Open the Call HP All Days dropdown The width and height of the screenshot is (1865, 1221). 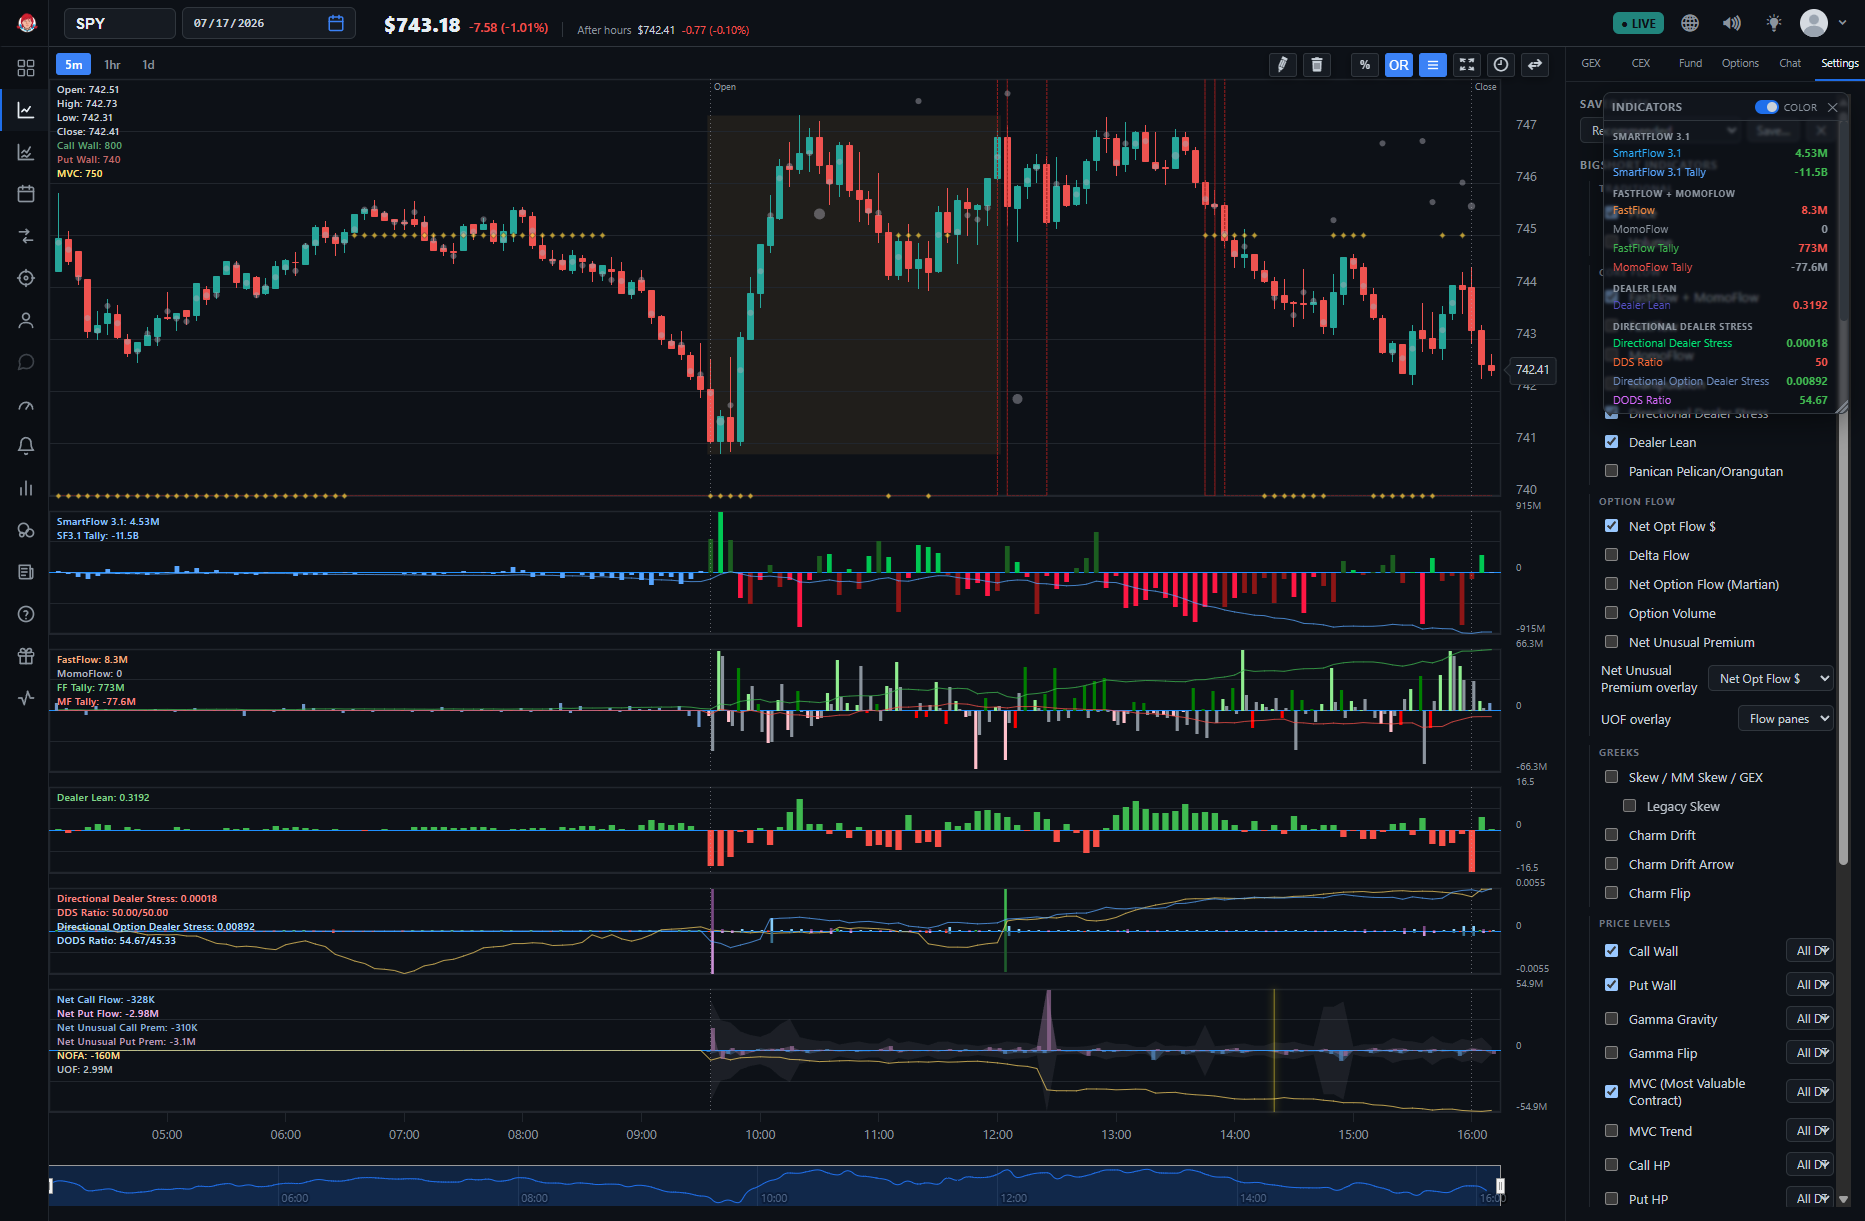[1810, 1165]
